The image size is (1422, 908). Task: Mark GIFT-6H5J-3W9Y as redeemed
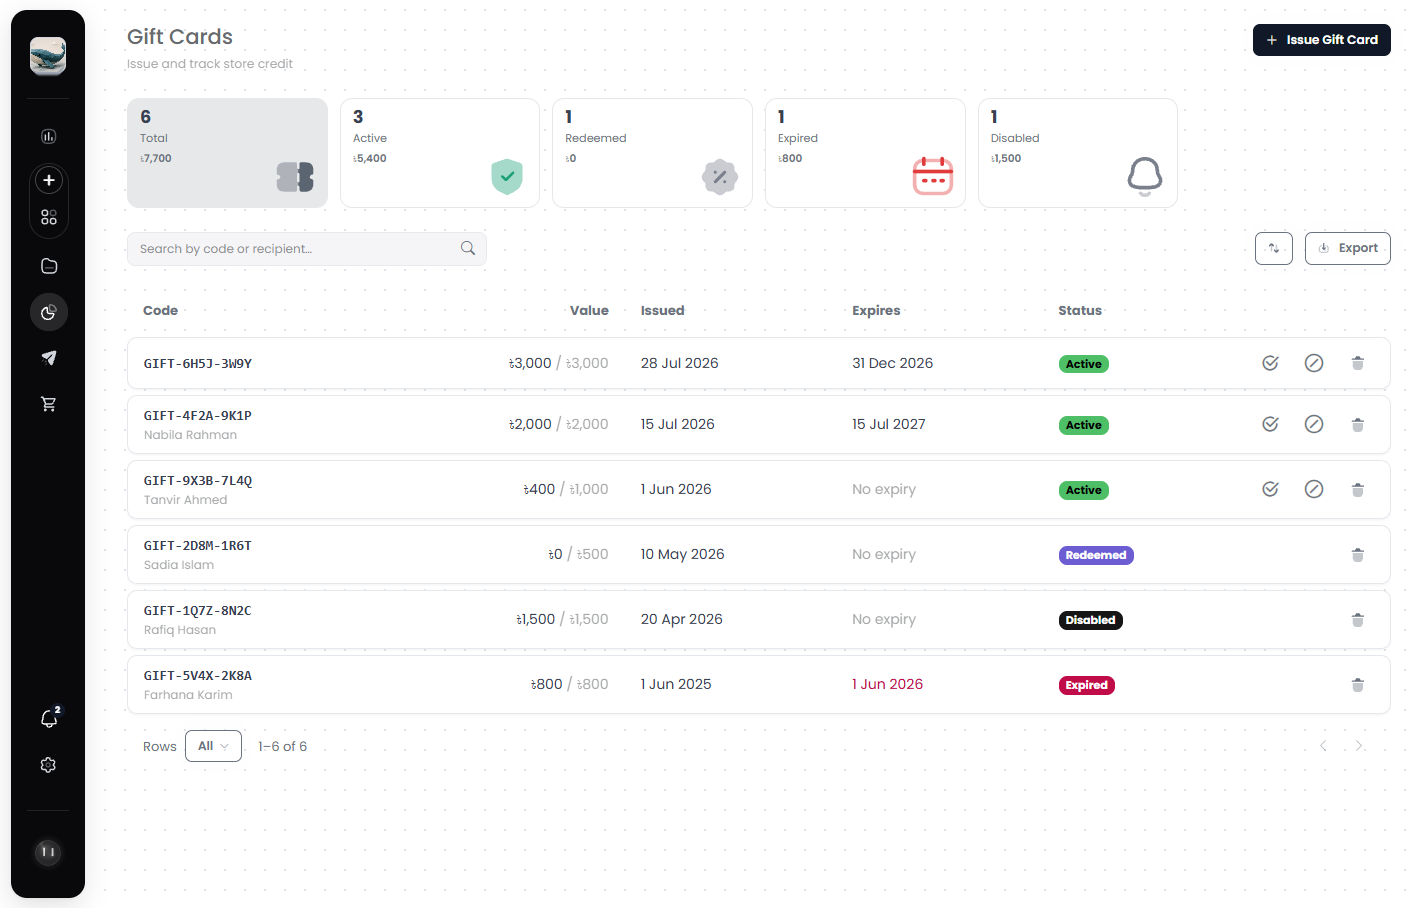point(1270,363)
